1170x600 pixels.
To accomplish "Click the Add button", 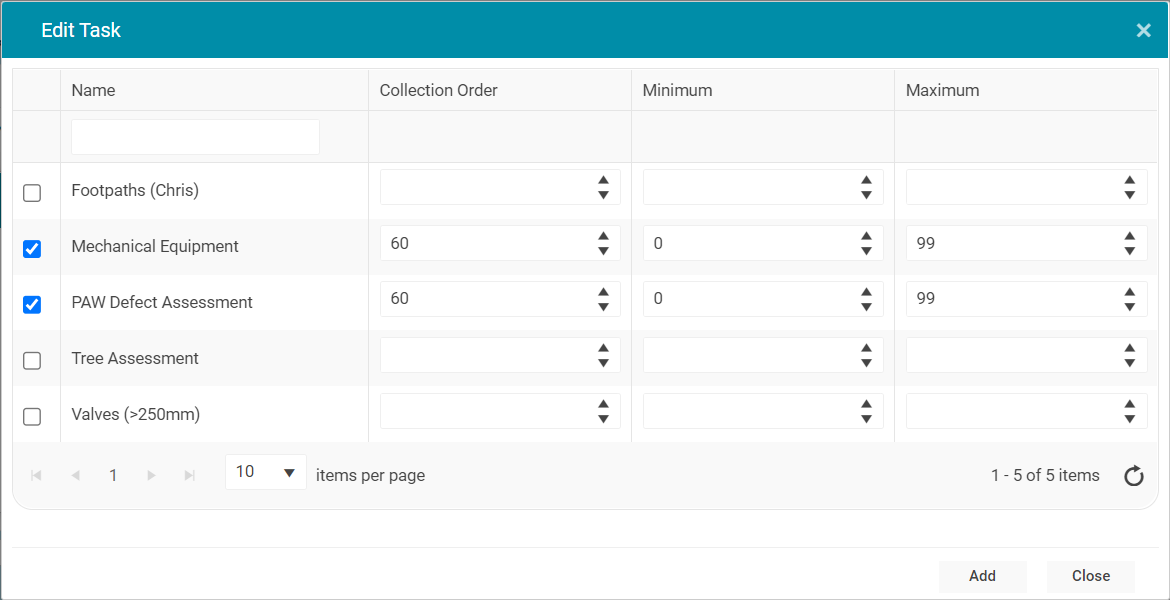I will pos(982,576).
